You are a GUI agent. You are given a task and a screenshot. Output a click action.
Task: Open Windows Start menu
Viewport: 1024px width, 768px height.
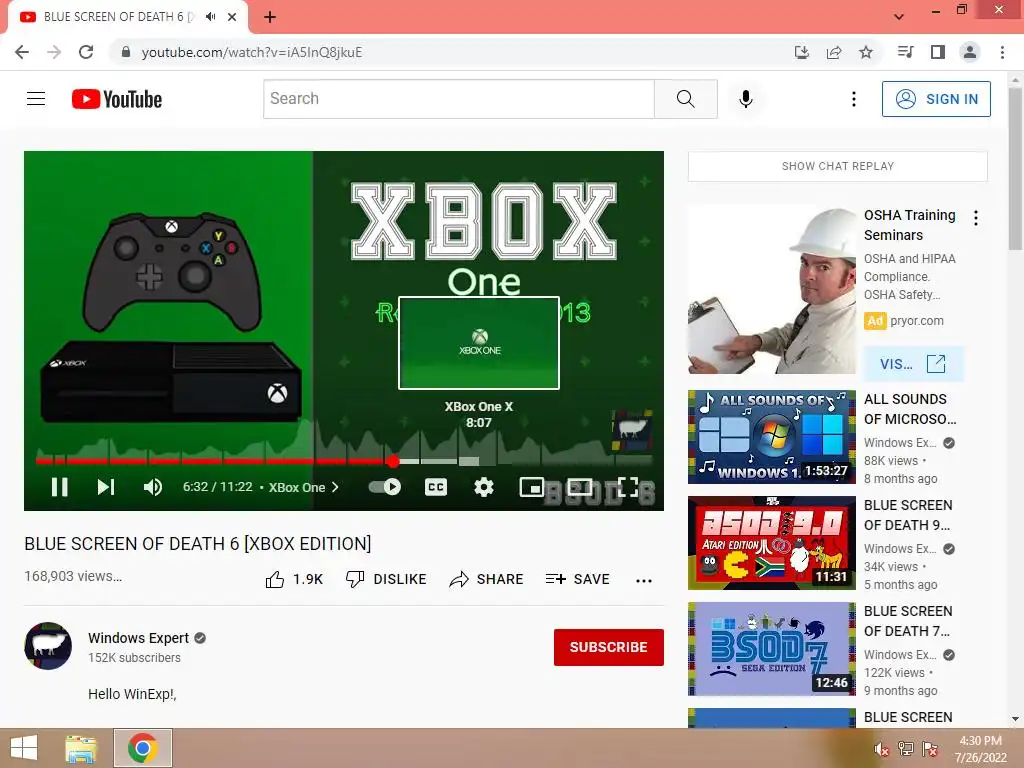point(24,748)
